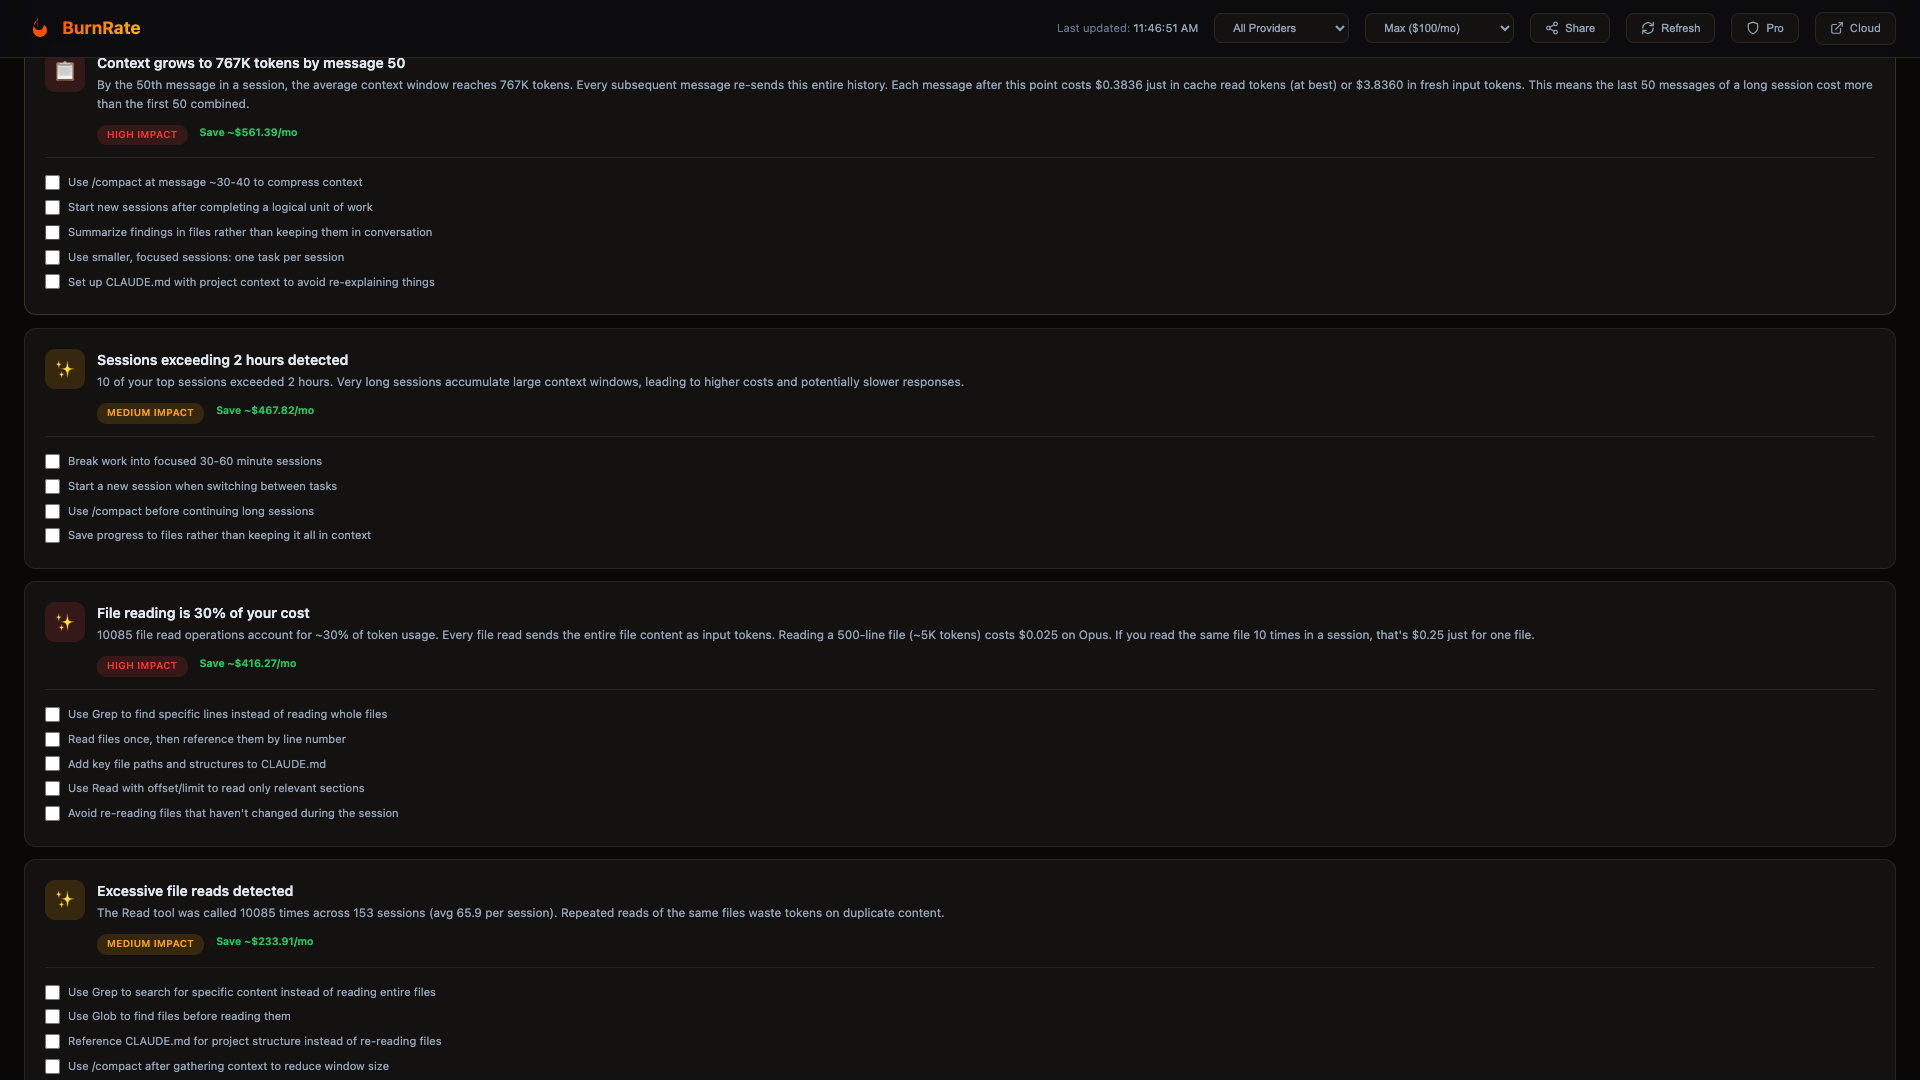Open the Cloud external link icon
The height and width of the screenshot is (1080, 1920).
pos(1837,28)
